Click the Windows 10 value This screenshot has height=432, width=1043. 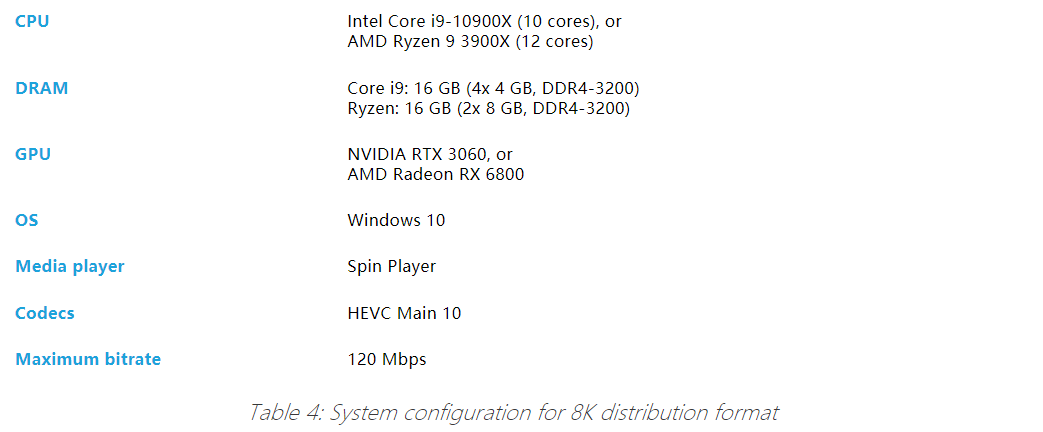tap(396, 220)
